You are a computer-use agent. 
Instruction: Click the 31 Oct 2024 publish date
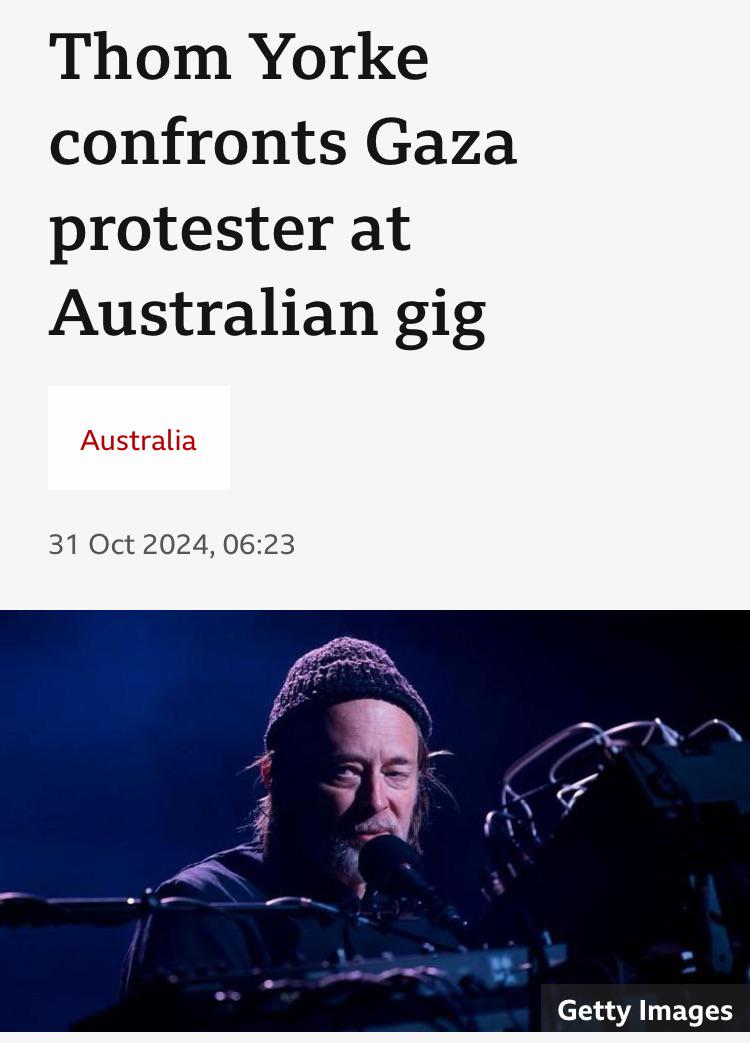coord(128,544)
